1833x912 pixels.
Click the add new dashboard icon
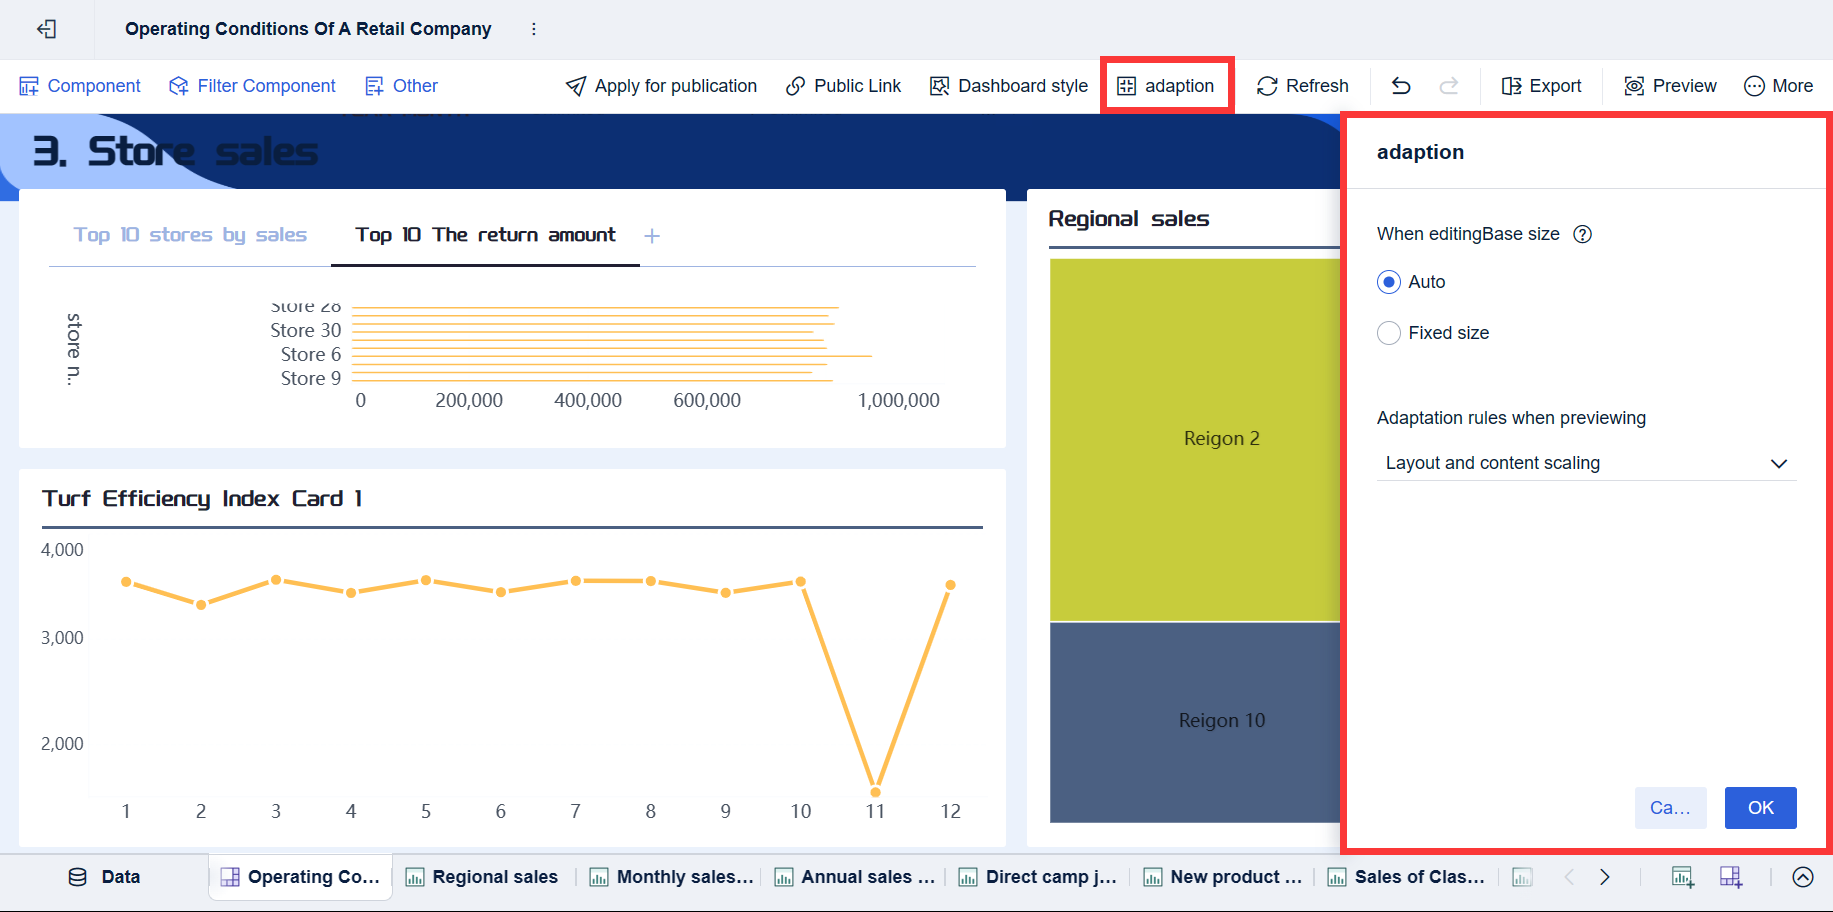coord(1732,877)
